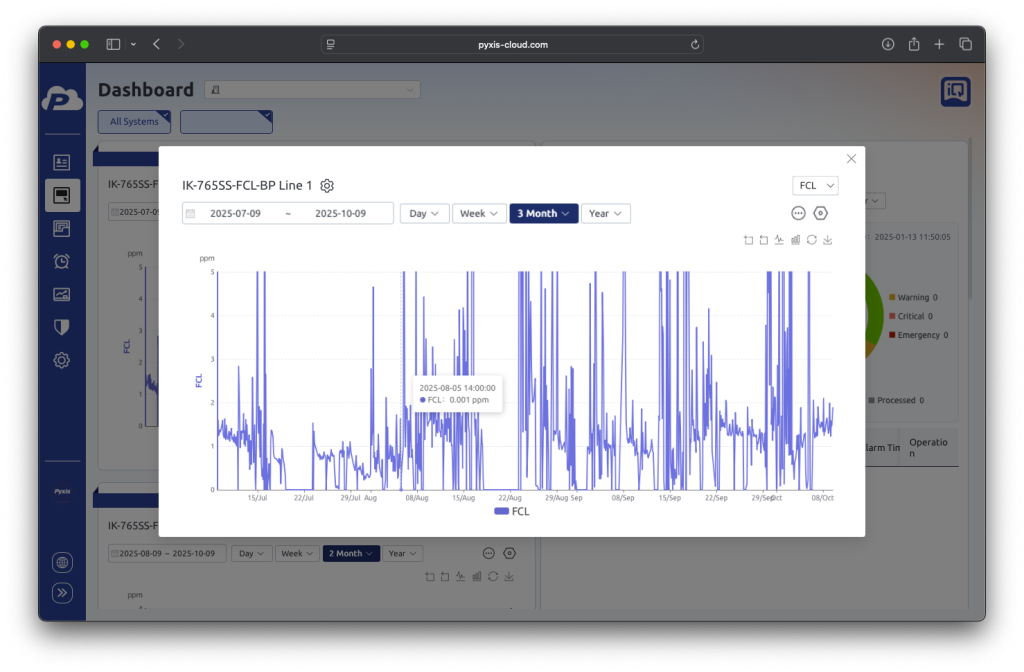Select the Week range option in popup
Screen dimensions: 1024x672
tap(479, 213)
